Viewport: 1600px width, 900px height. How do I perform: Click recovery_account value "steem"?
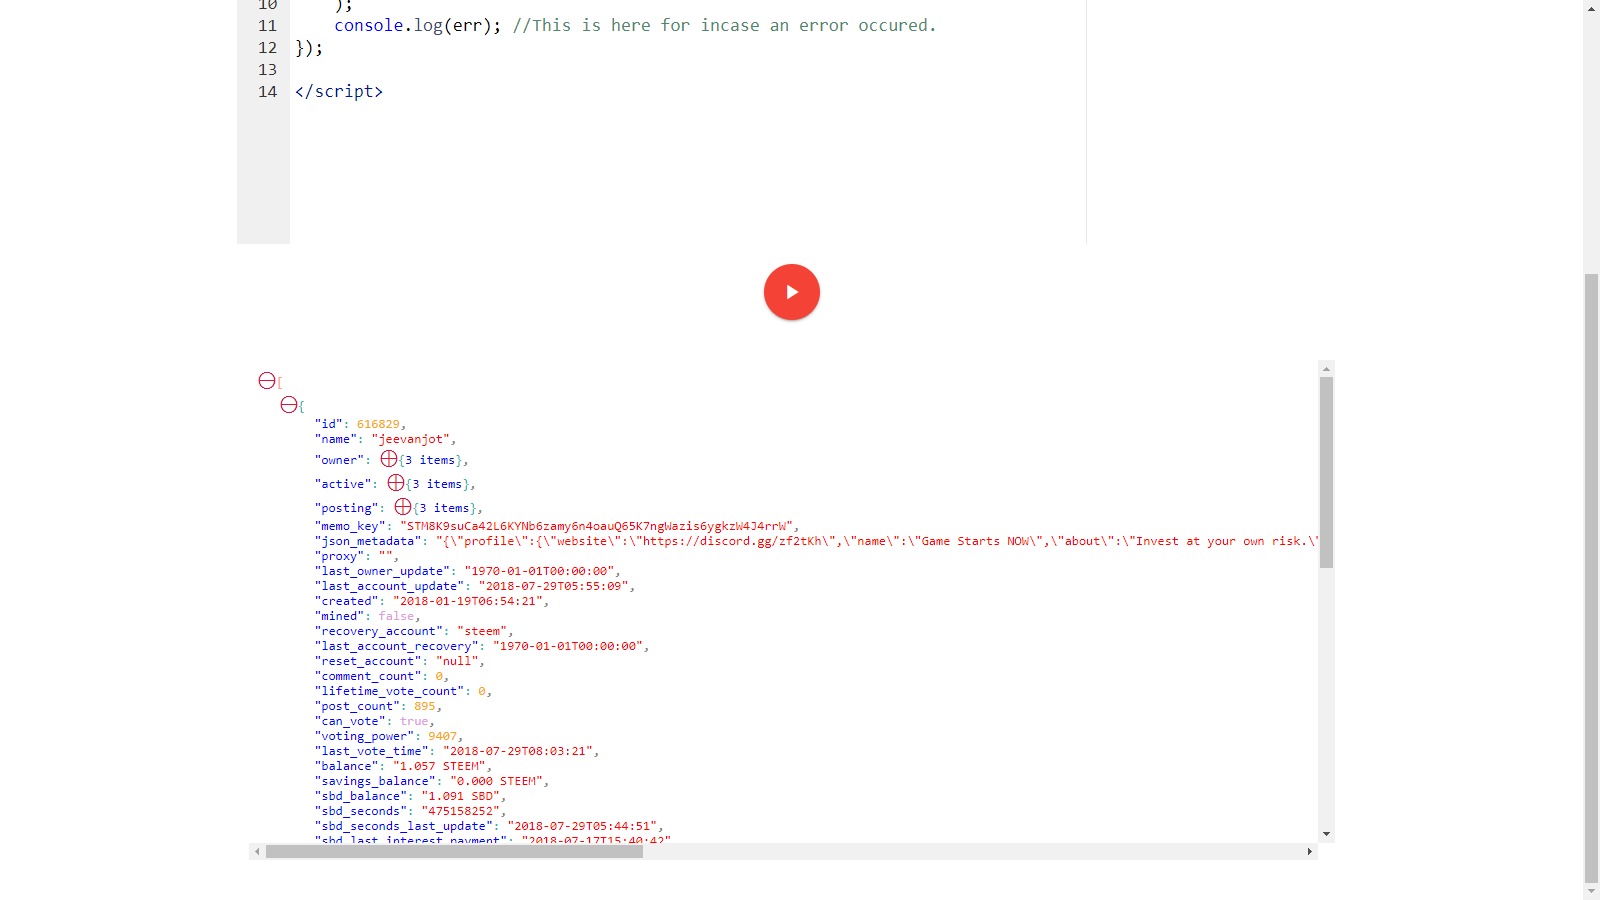[482, 631]
